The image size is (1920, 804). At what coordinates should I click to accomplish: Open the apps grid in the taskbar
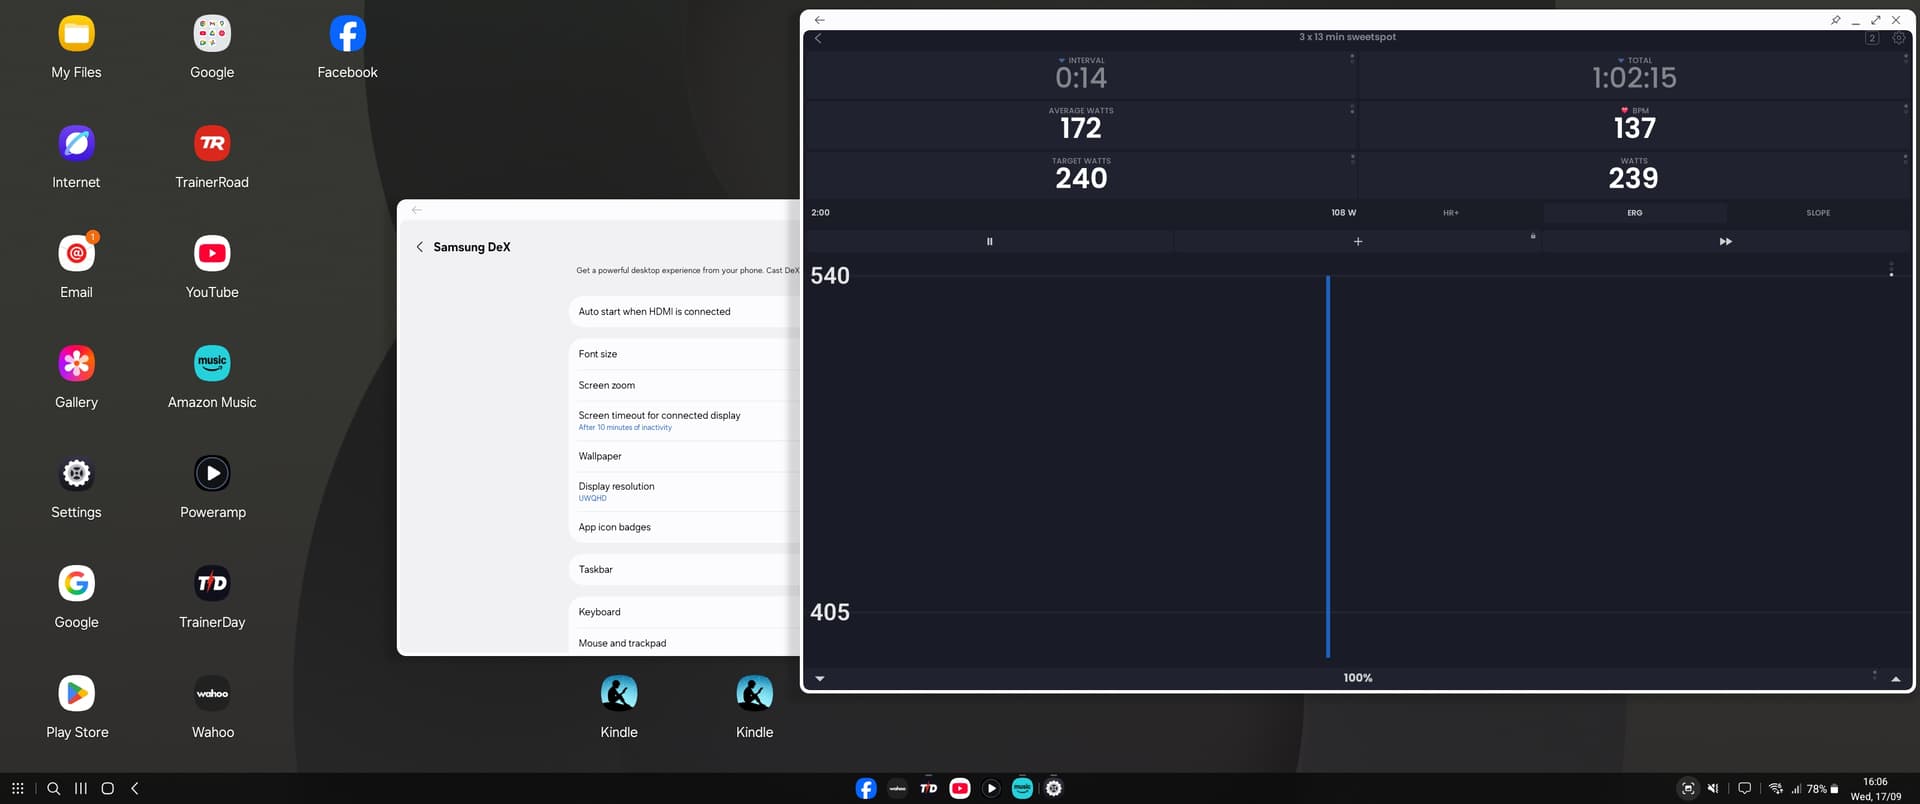pos(18,788)
